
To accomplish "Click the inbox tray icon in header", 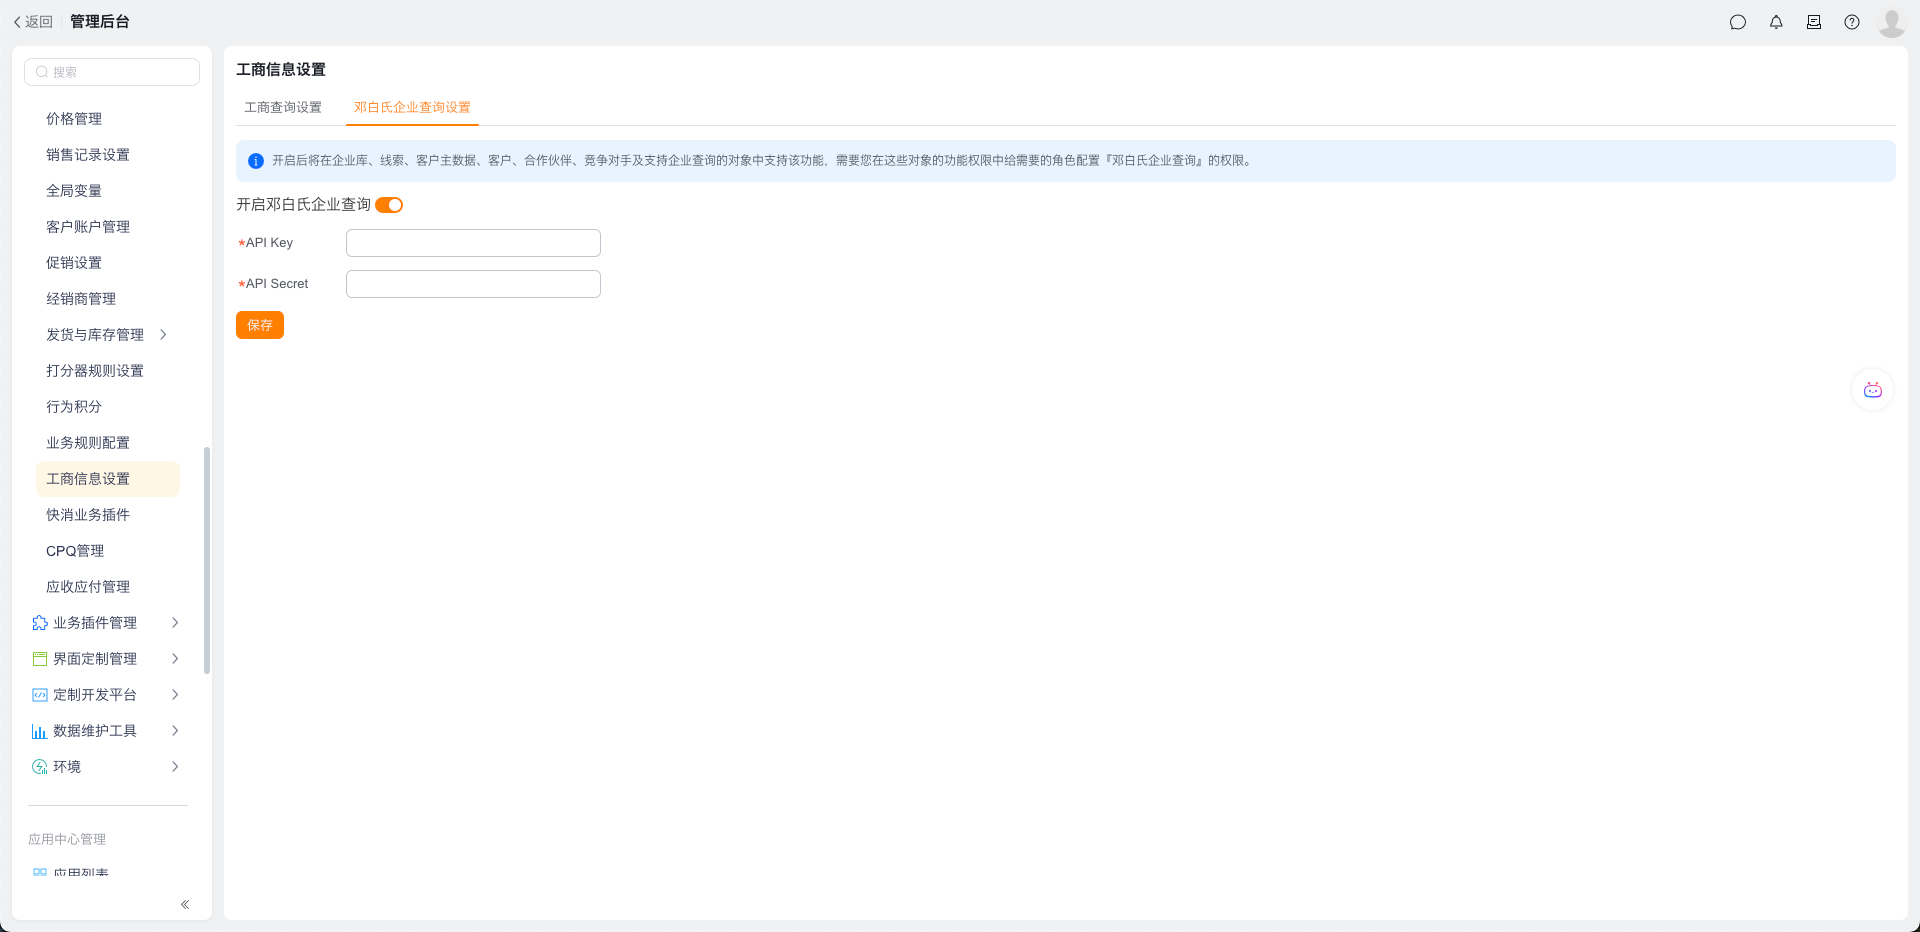I will [x=1814, y=22].
